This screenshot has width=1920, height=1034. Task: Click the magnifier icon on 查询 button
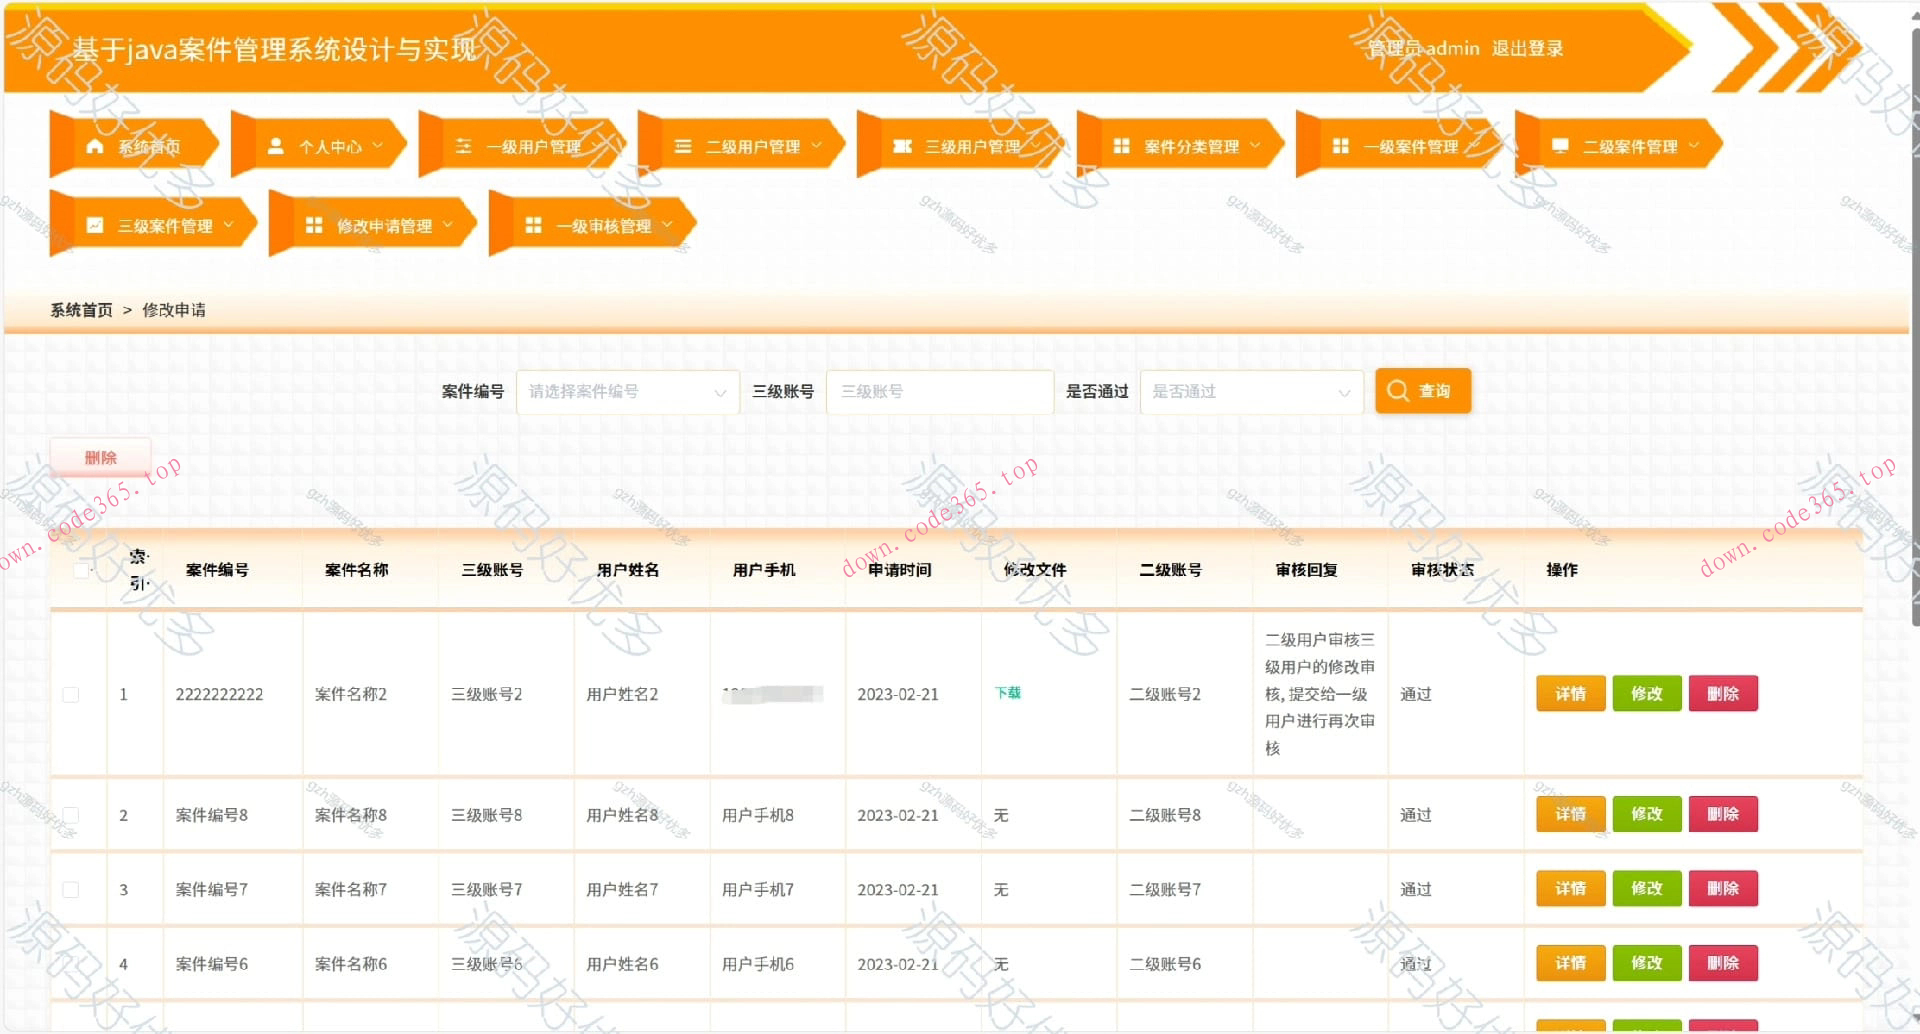1398,391
